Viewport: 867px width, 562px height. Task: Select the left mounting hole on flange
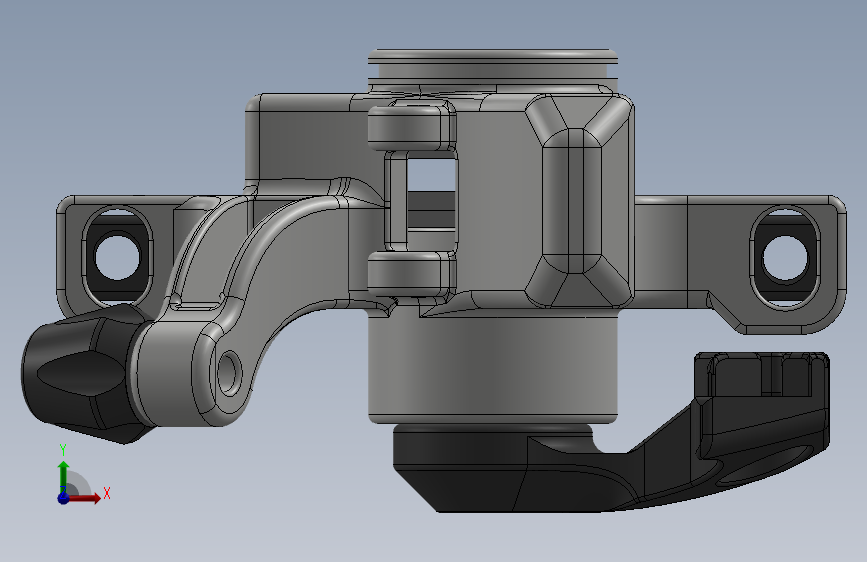click(x=118, y=258)
